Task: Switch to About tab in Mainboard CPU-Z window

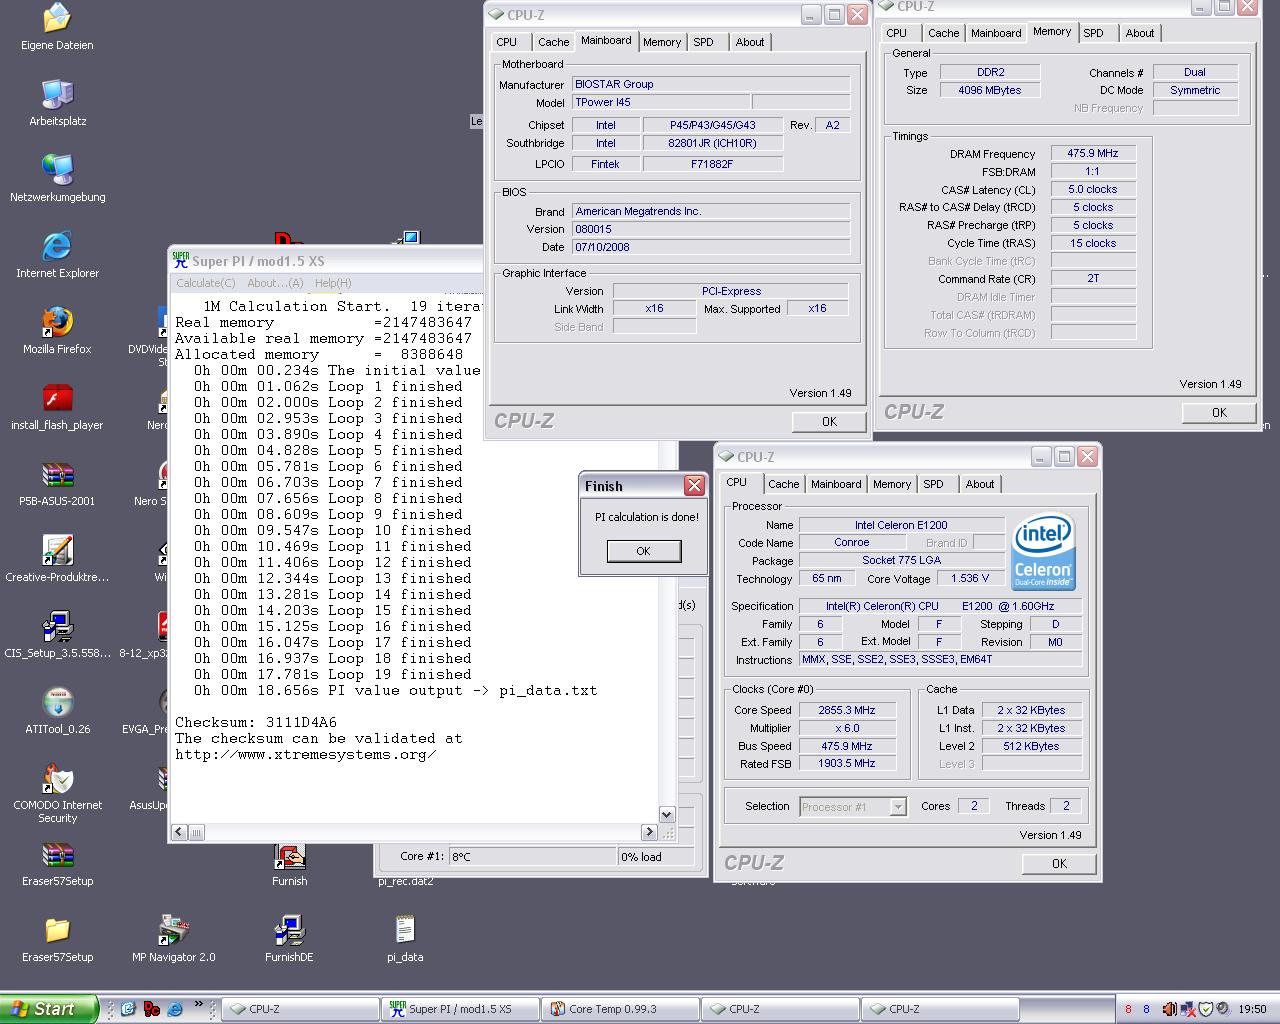Action: pyautogui.click(x=750, y=42)
